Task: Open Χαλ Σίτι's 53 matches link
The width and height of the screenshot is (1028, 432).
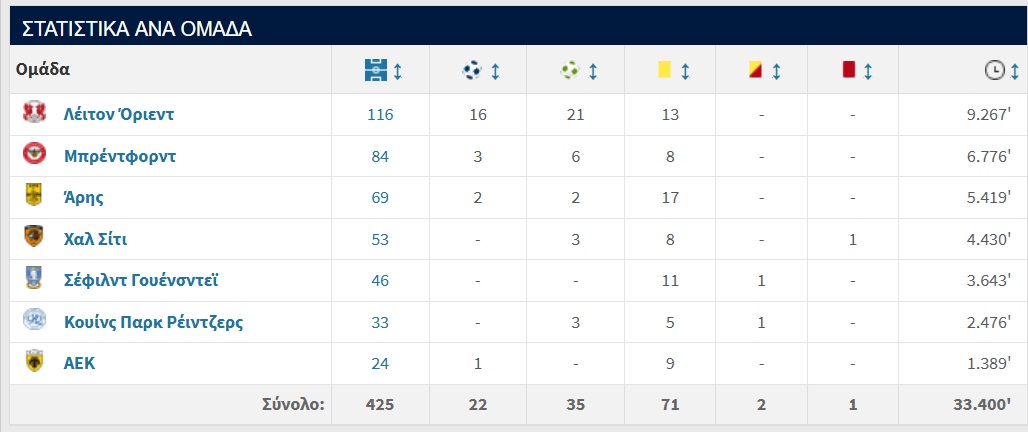Action: tap(380, 239)
